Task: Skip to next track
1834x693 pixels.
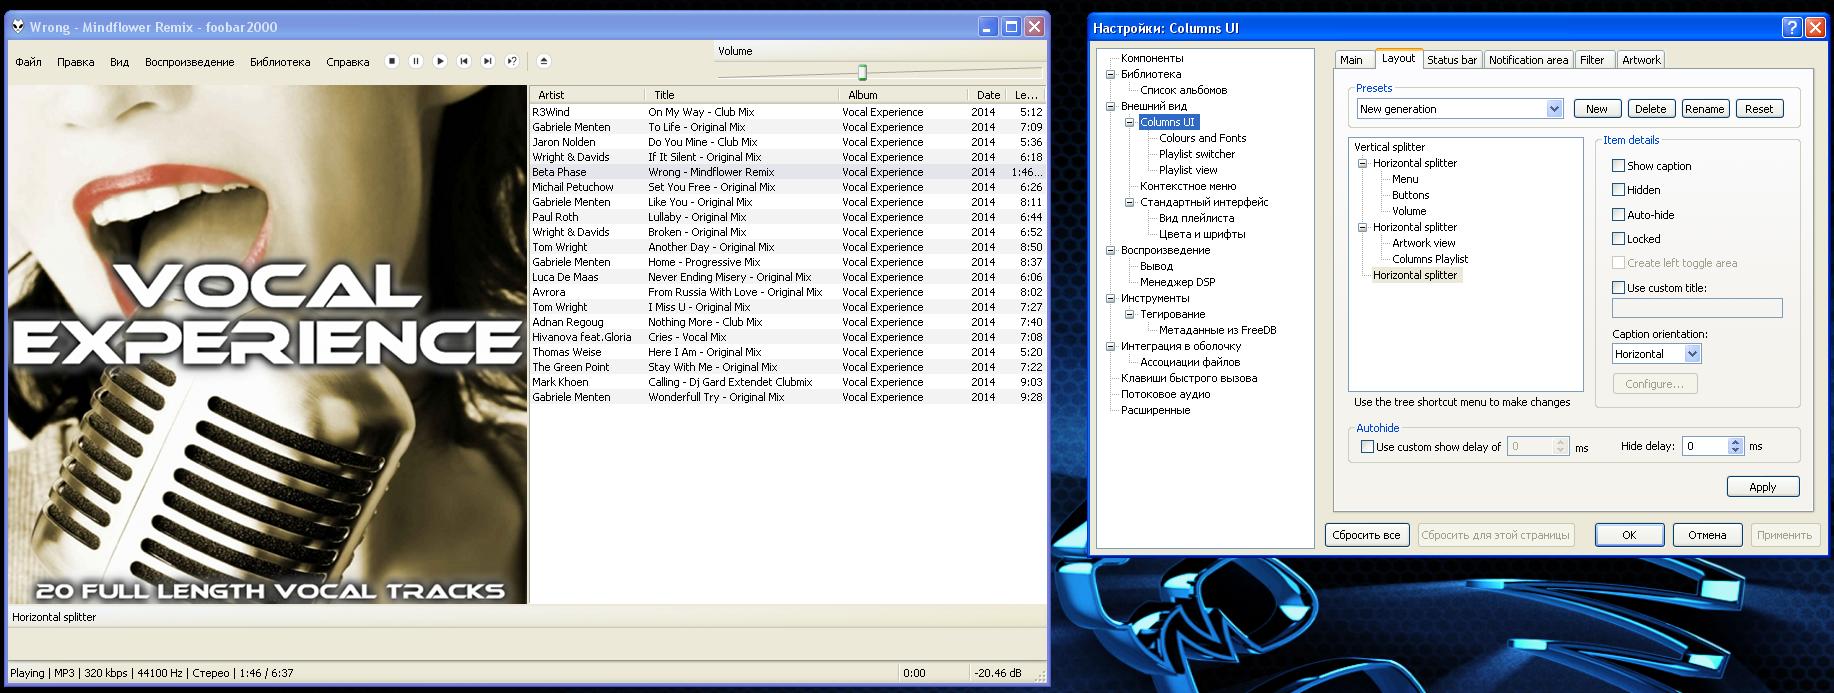Action: [488, 61]
